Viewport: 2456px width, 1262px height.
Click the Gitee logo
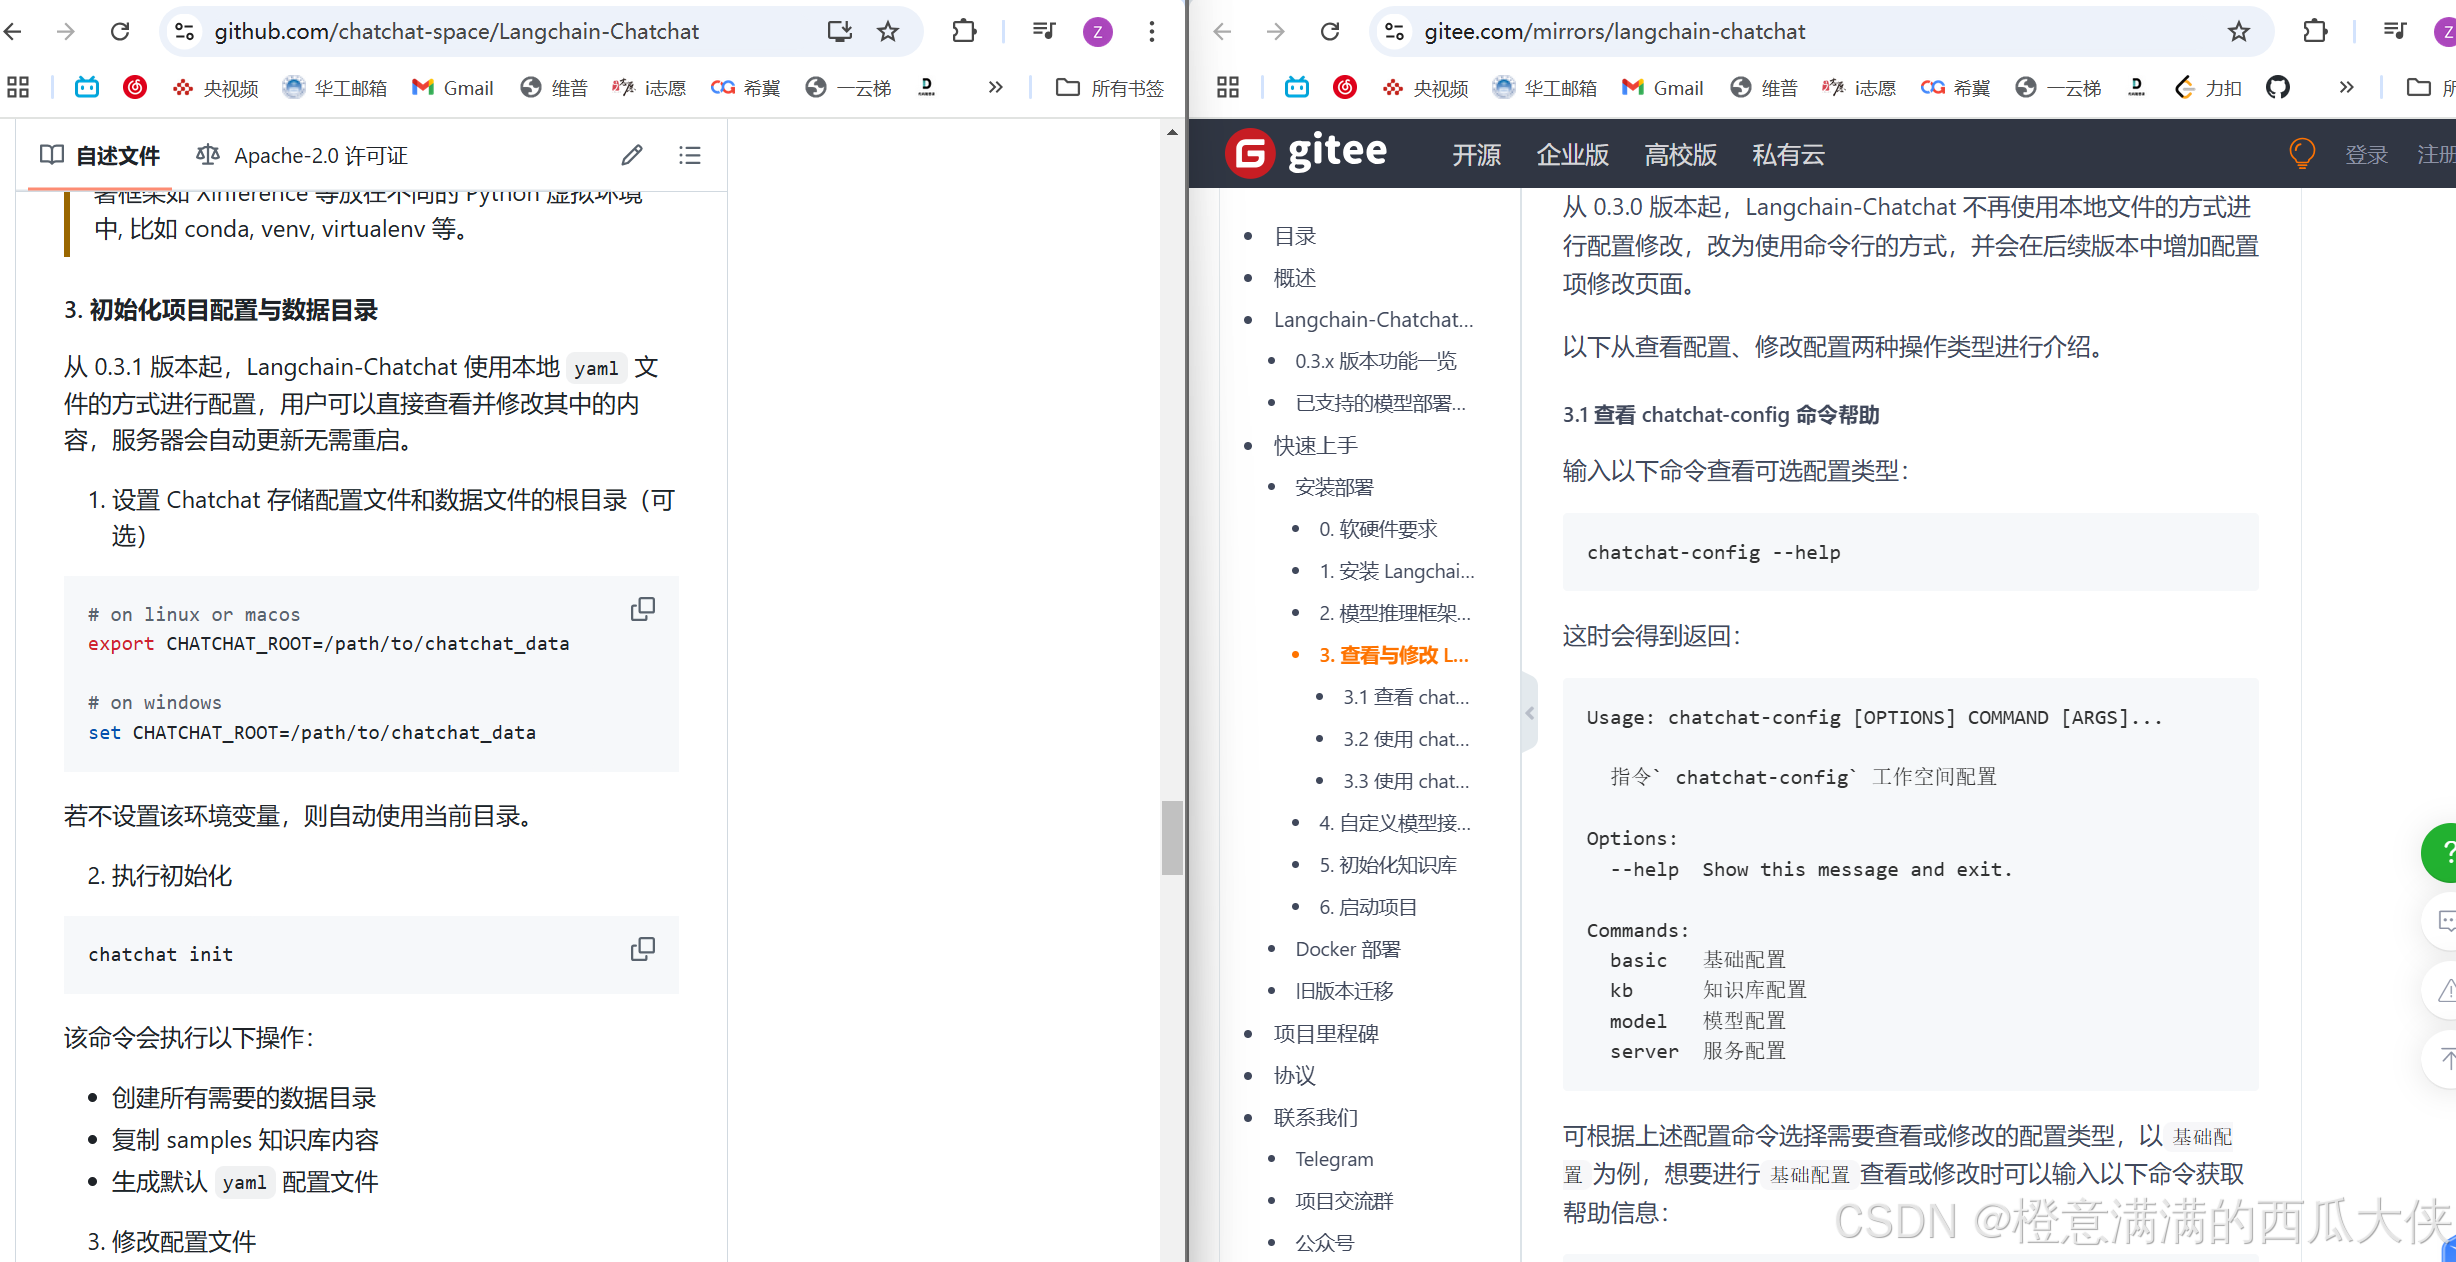click(x=1306, y=153)
